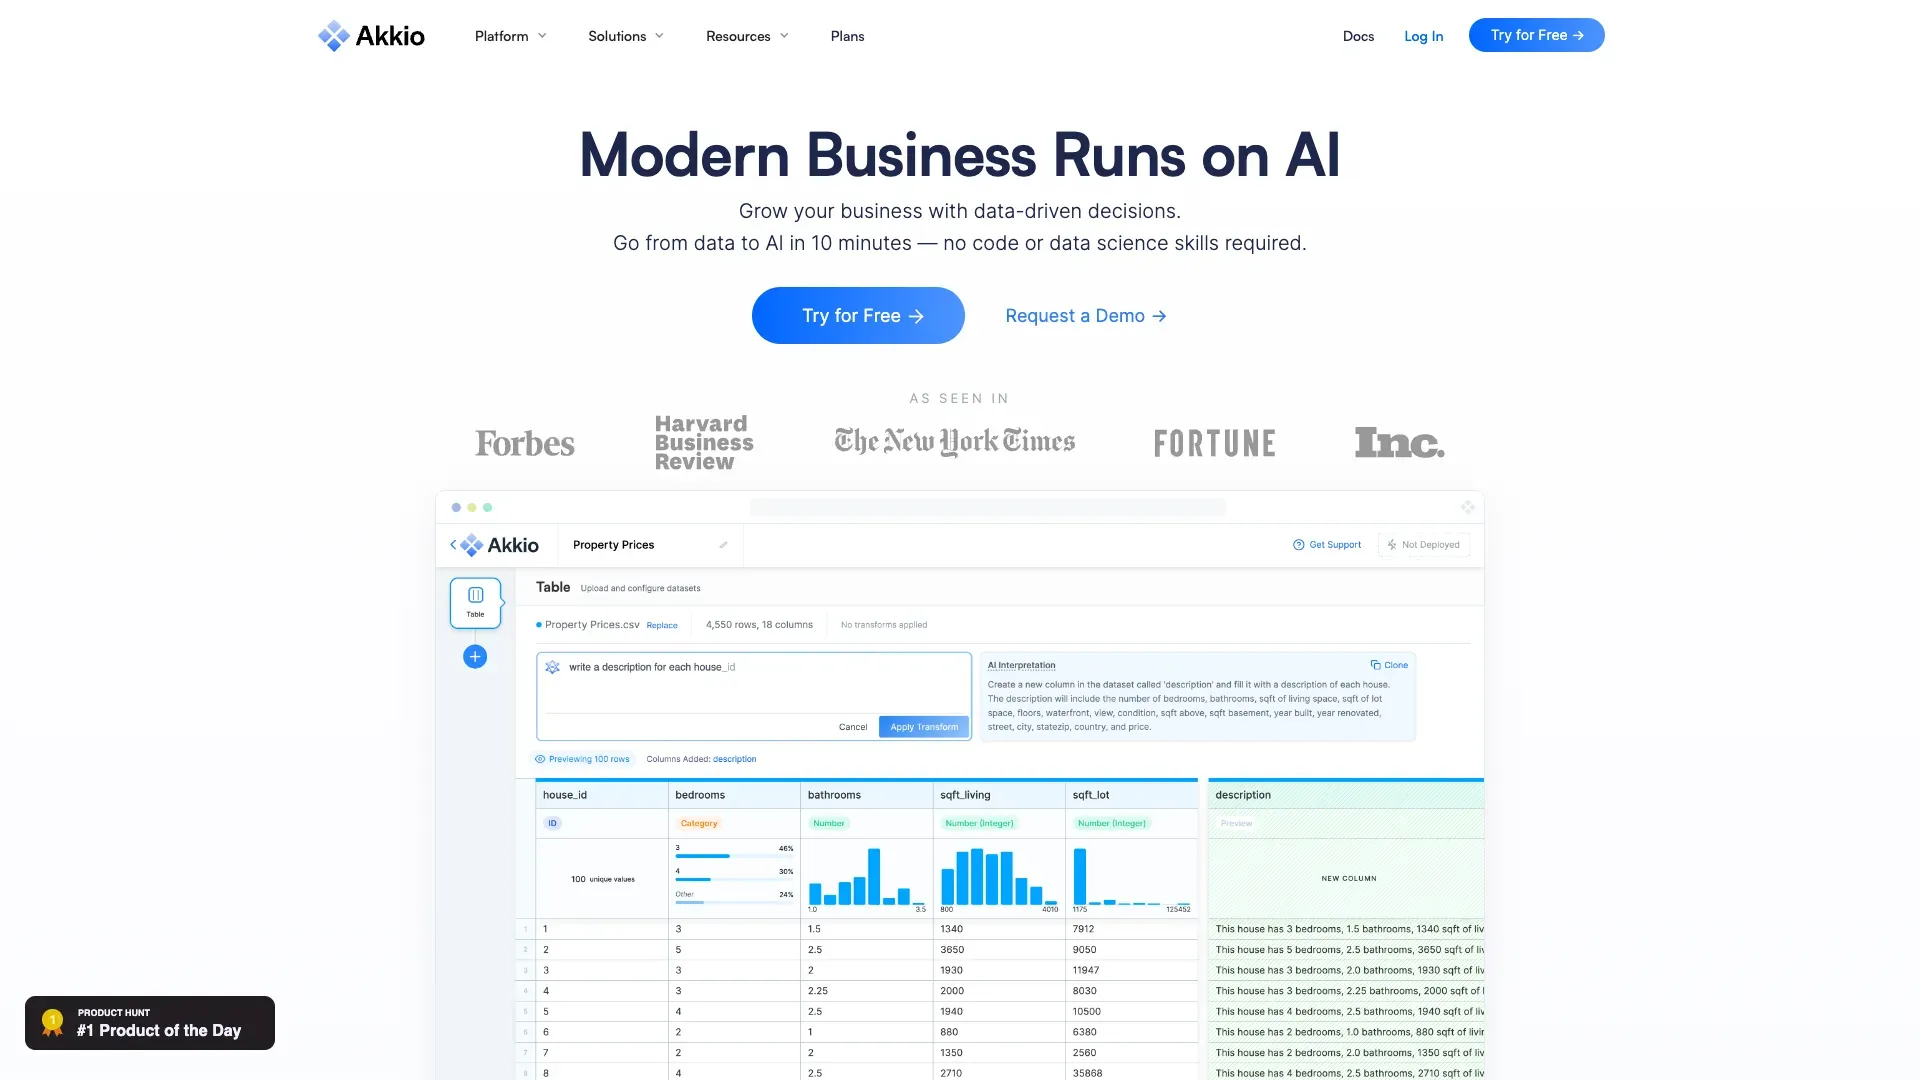Image resolution: width=1920 pixels, height=1080 pixels.
Task: Click the Property Prices project title
Action: (x=613, y=545)
